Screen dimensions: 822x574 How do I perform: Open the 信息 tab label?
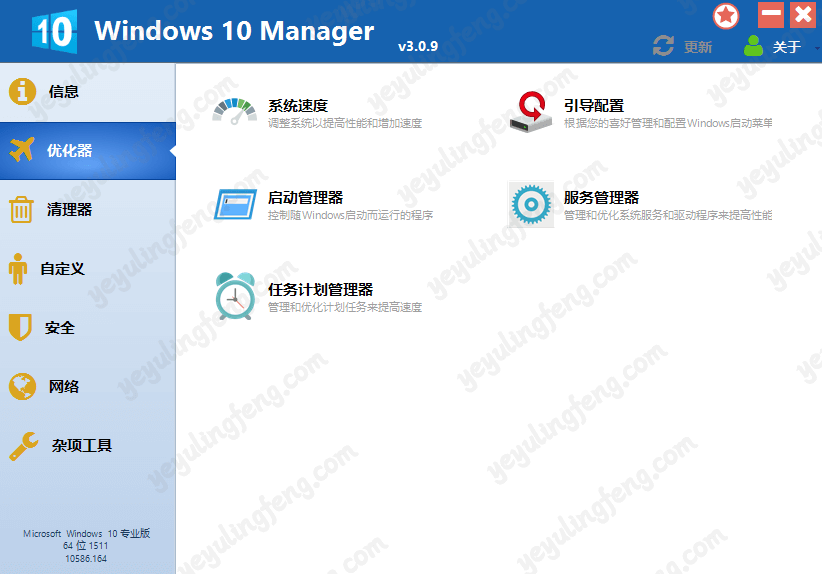pos(63,92)
